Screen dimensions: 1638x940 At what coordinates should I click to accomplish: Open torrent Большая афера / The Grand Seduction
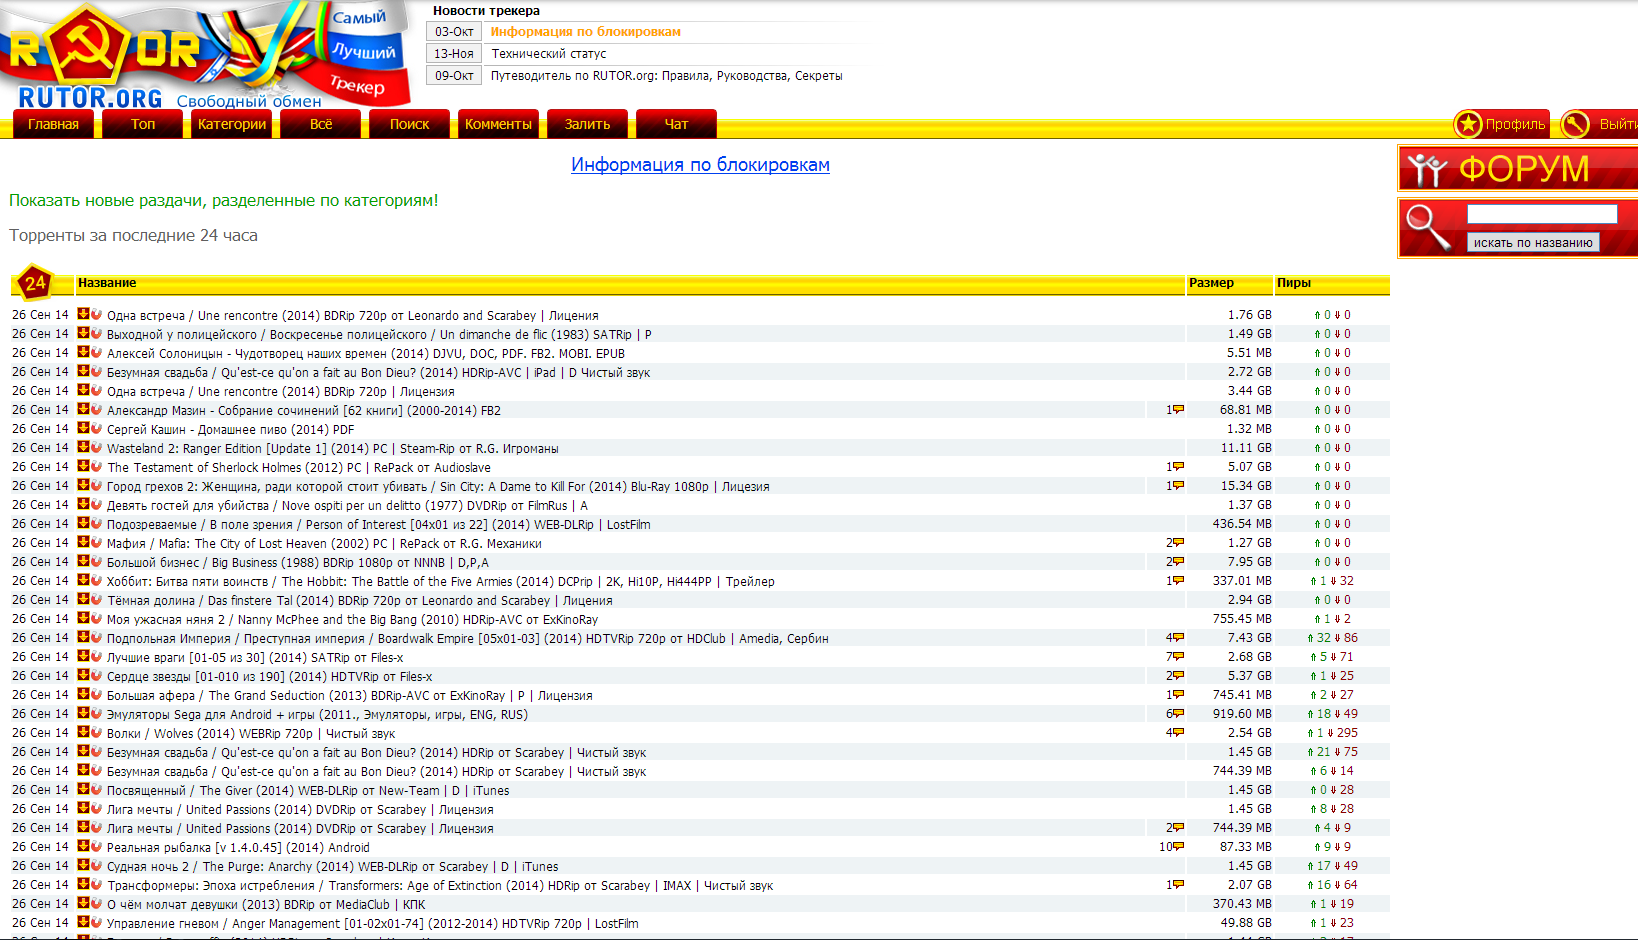(x=350, y=695)
